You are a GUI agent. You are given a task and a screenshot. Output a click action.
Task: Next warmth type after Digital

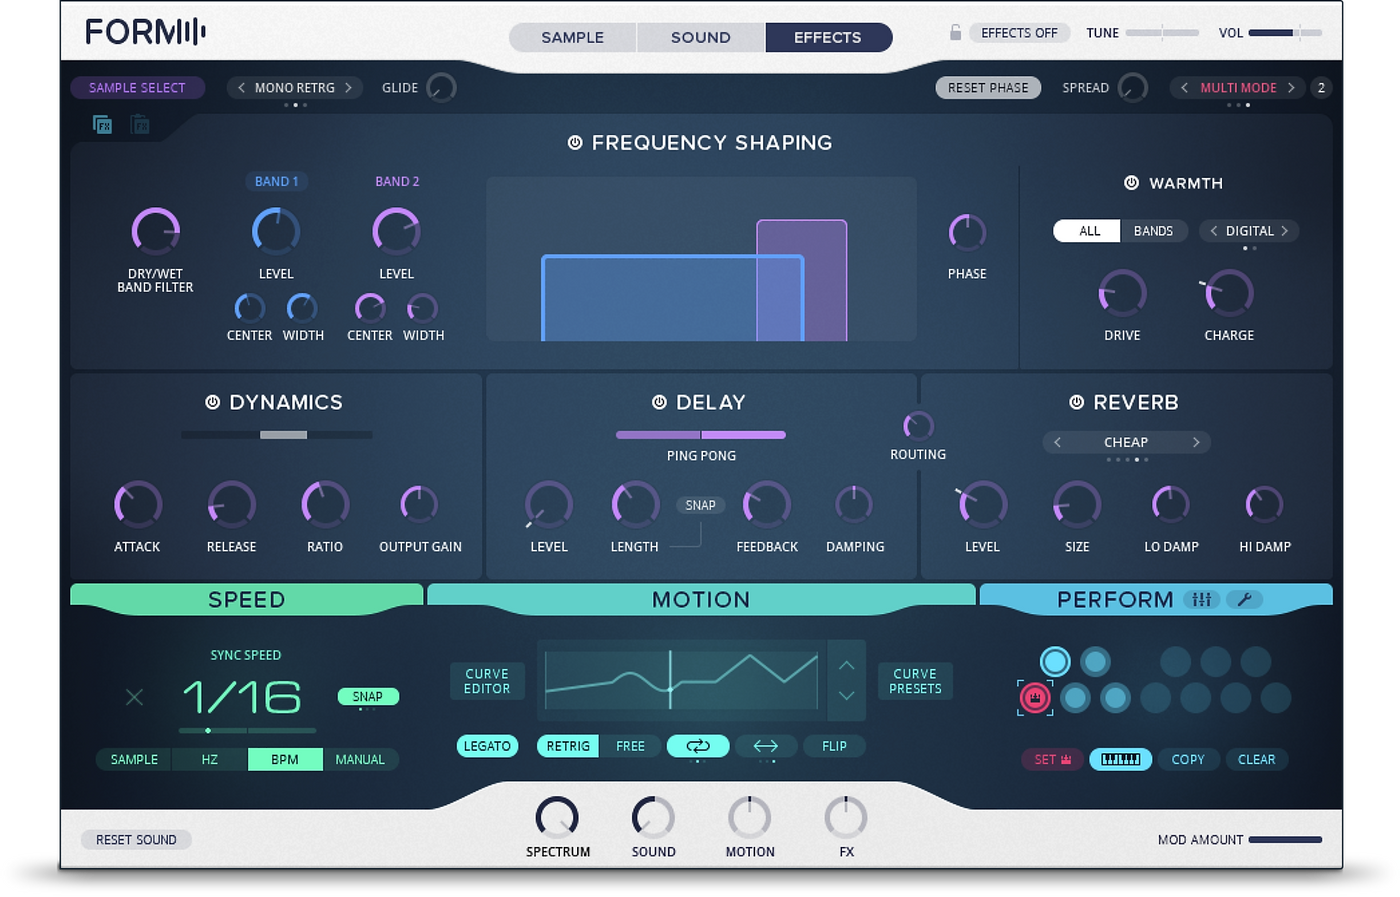point(1284,231)
